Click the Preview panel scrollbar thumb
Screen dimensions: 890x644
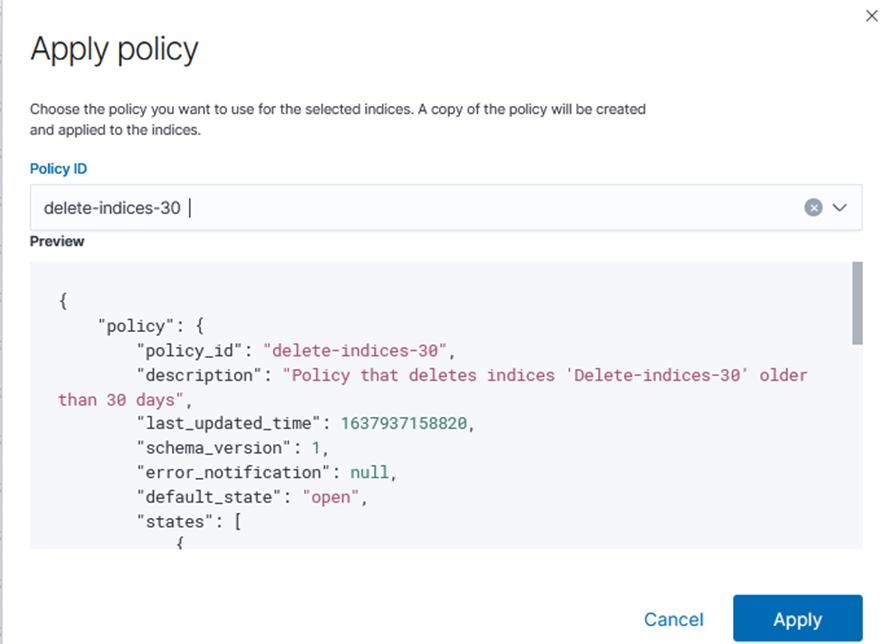(857, 303)
